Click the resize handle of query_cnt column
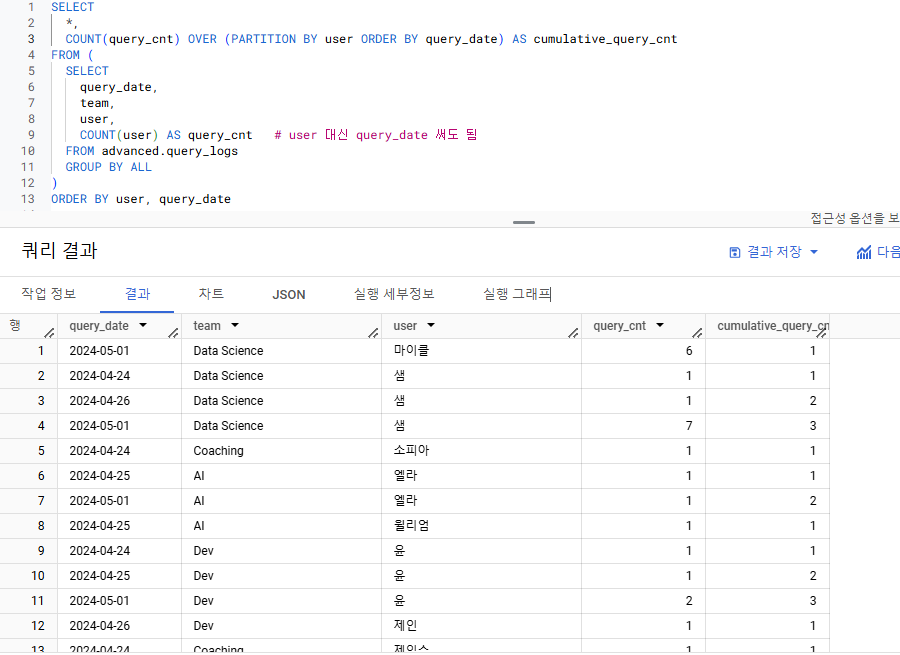900x655 pixels. coord(697,333)
